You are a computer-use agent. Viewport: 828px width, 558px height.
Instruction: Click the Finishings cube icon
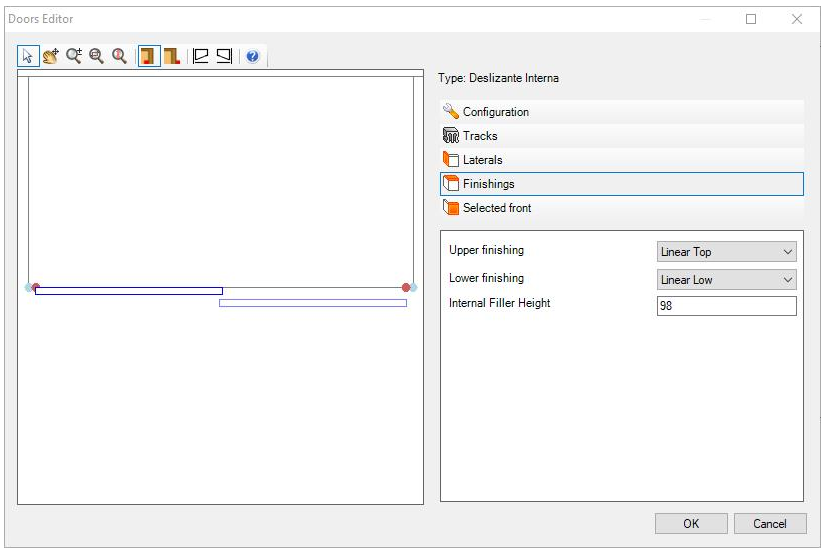(x=451, y=183)
